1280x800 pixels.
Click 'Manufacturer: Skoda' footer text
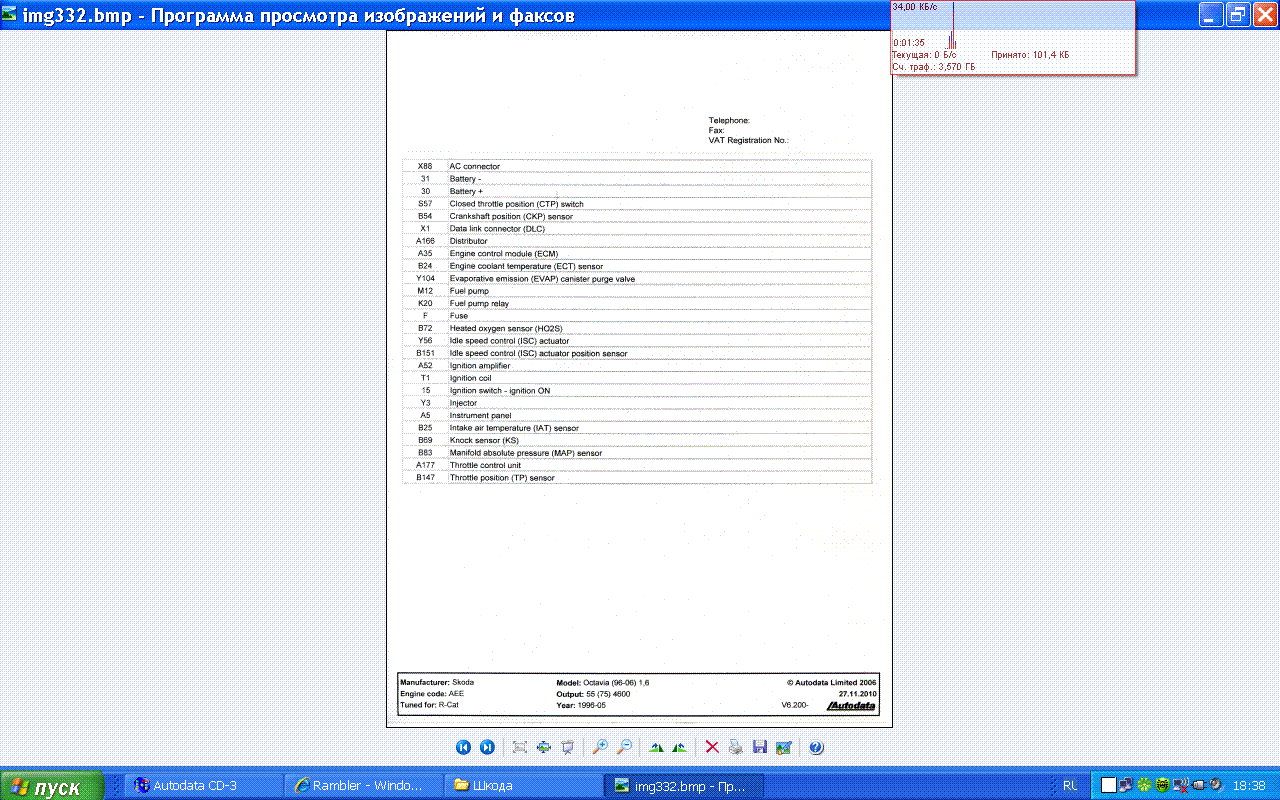(x=437, y=682)
